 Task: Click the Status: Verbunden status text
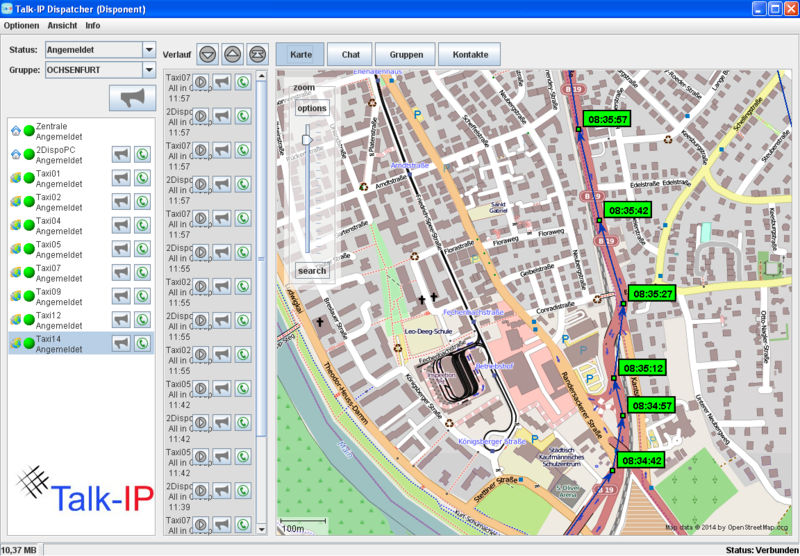pos(762,550)
